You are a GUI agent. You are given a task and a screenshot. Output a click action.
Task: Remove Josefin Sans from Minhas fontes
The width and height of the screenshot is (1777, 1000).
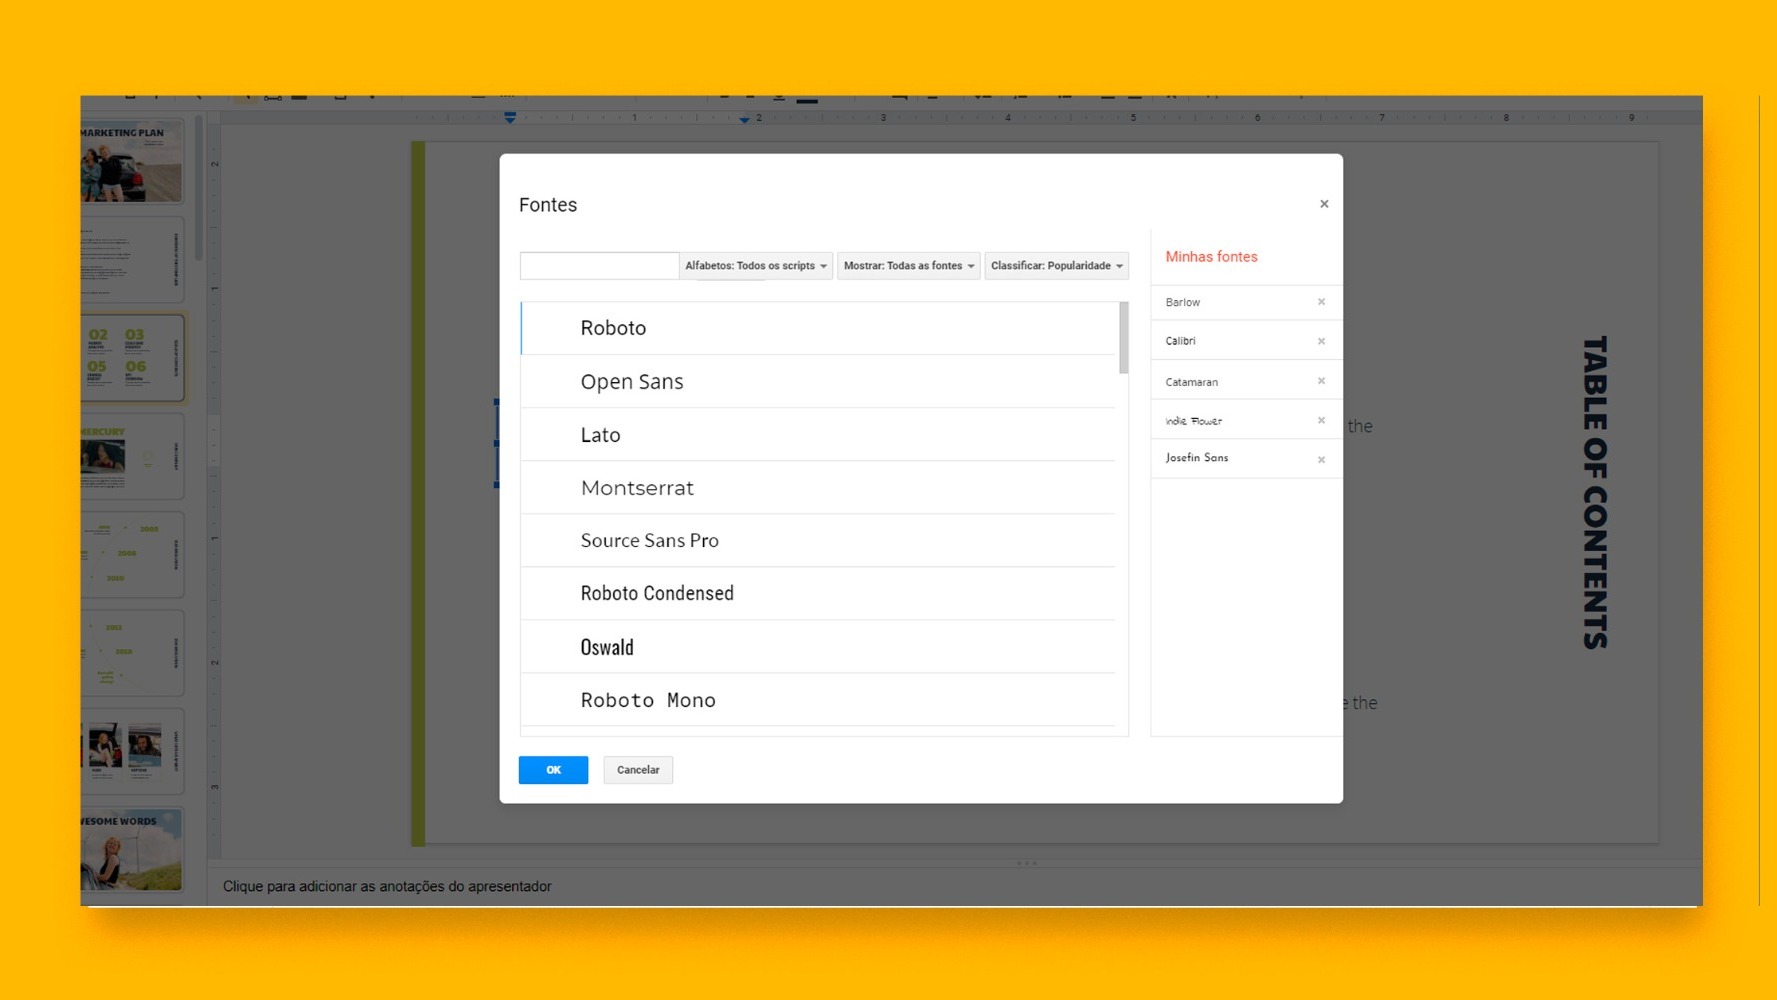point(1321,460)
